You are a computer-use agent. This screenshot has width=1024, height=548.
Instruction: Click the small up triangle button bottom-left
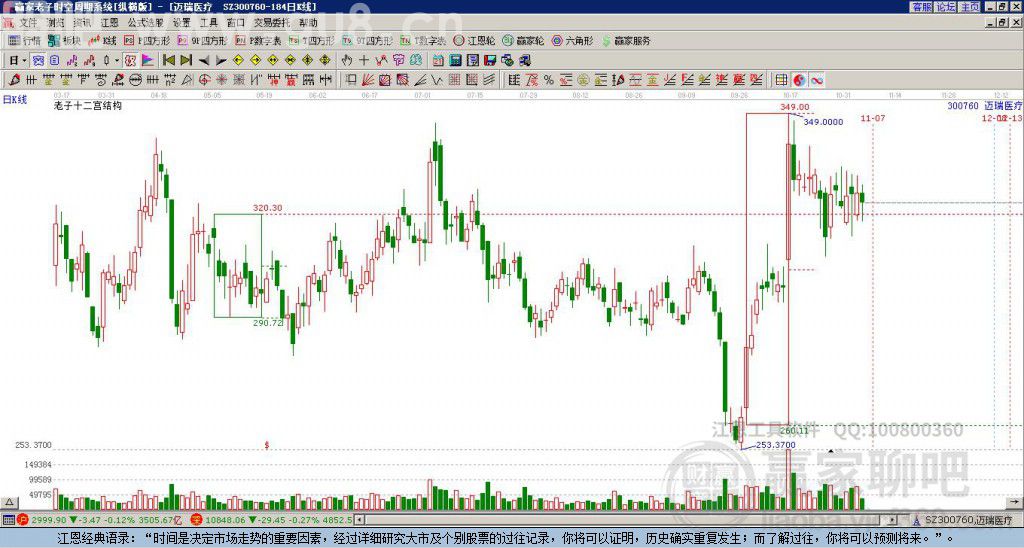click(x=8, y=502)
